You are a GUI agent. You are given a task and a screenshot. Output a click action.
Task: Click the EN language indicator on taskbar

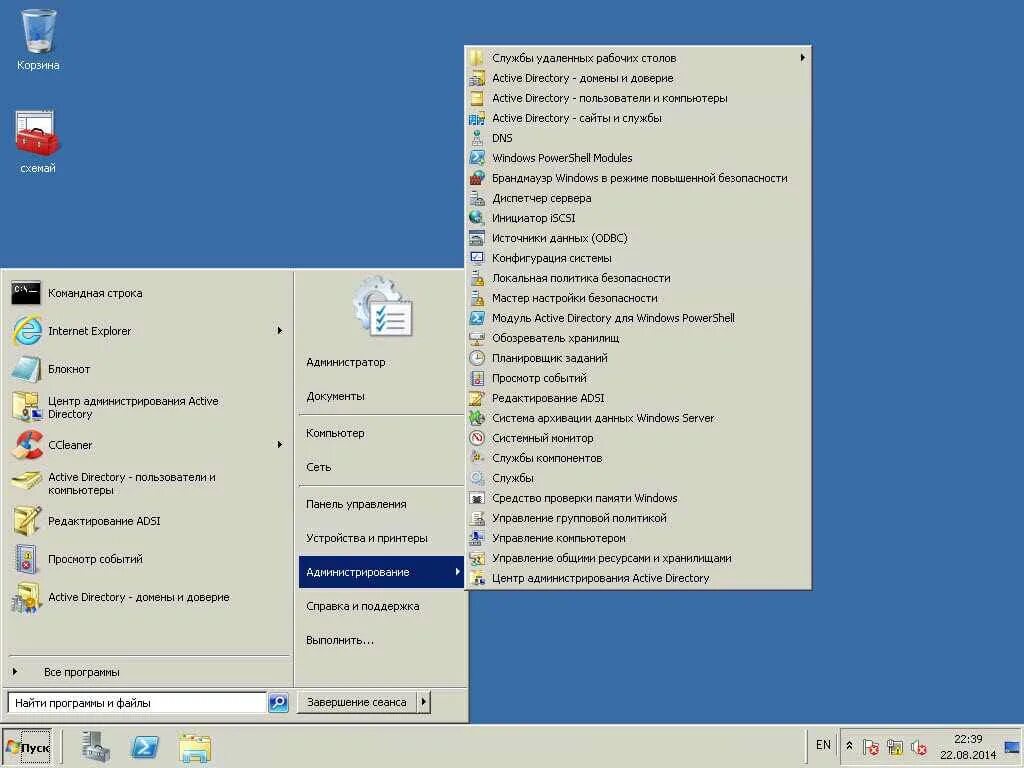pos(823,745)
